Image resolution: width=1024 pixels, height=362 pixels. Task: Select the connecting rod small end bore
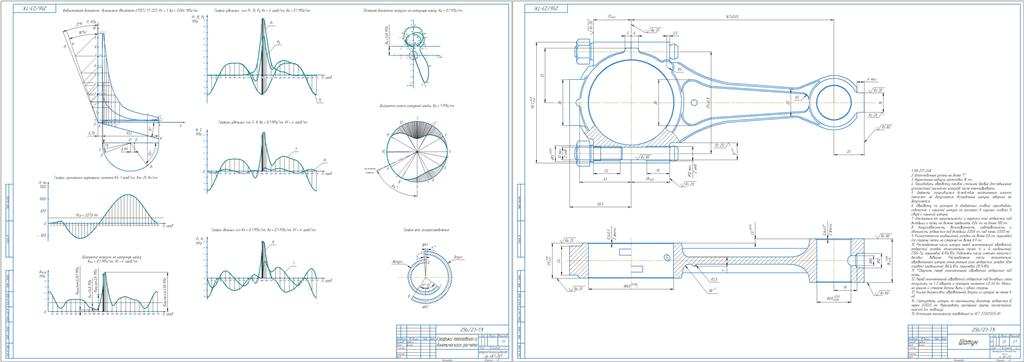833,102
